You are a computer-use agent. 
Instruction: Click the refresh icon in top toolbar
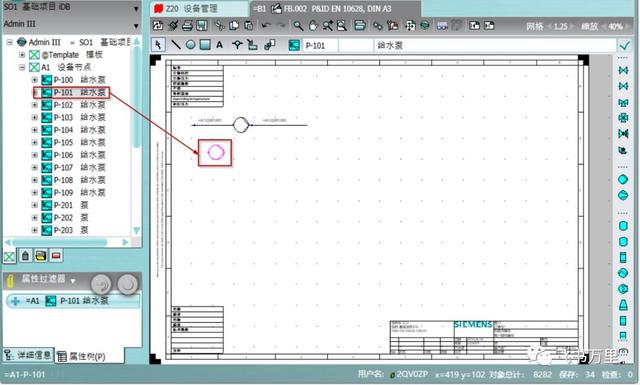click(158, 26)
